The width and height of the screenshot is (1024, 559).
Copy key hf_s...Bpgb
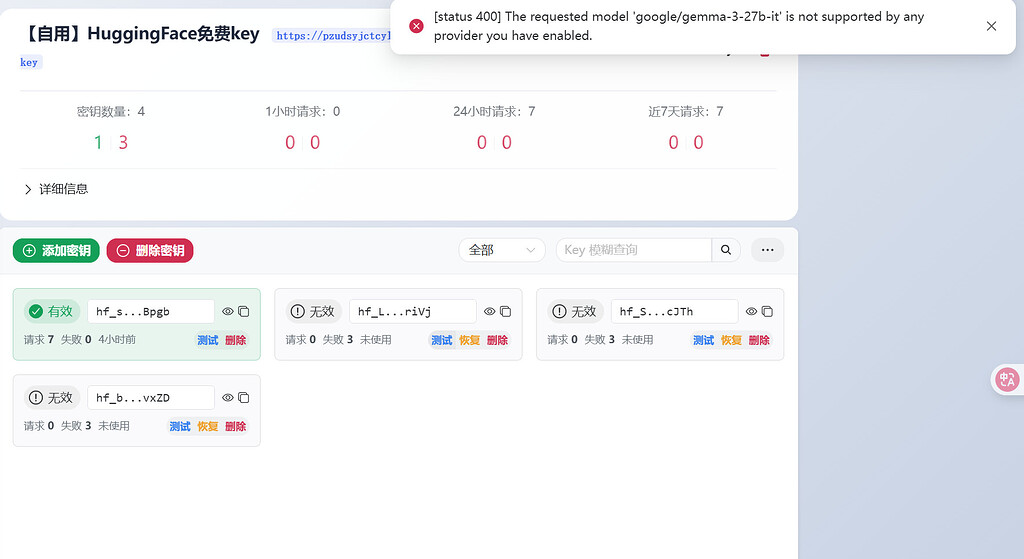click(x=244, y=311)
